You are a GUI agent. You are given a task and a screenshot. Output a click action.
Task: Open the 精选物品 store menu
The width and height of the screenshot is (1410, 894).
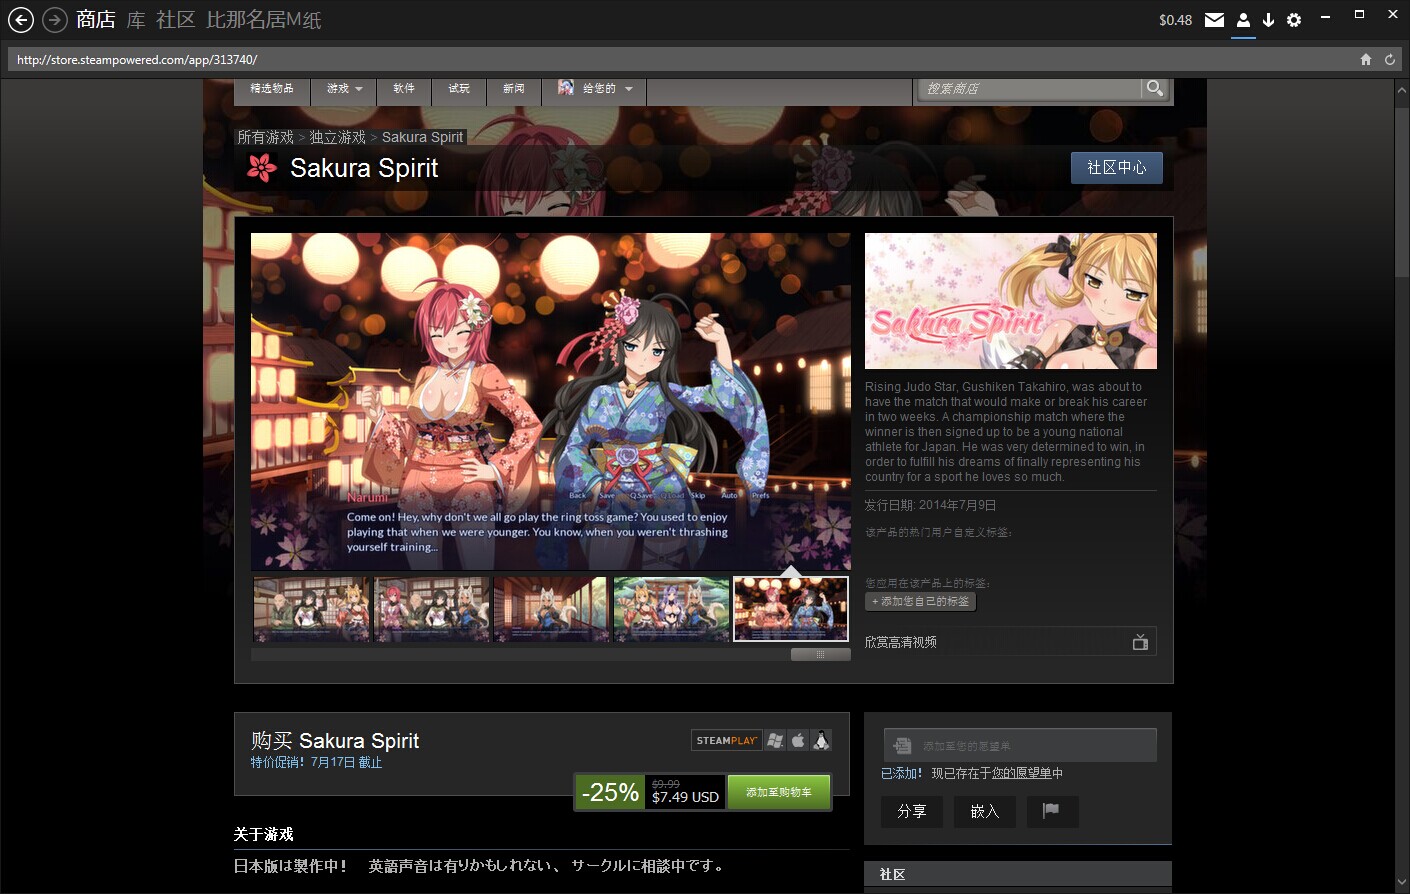[x=272, y=88]
